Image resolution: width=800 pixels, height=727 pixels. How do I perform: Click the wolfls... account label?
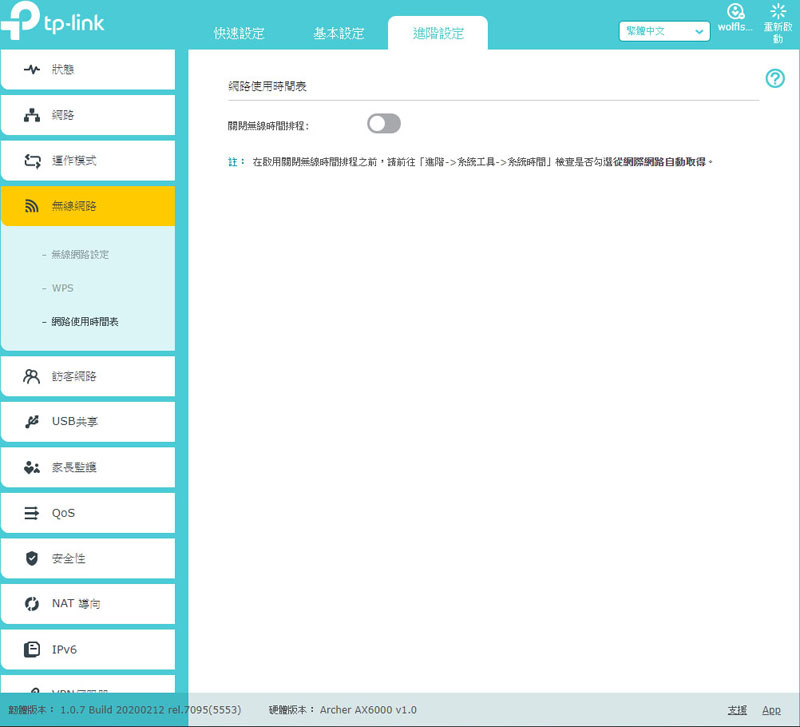click(x=735, y=27)
